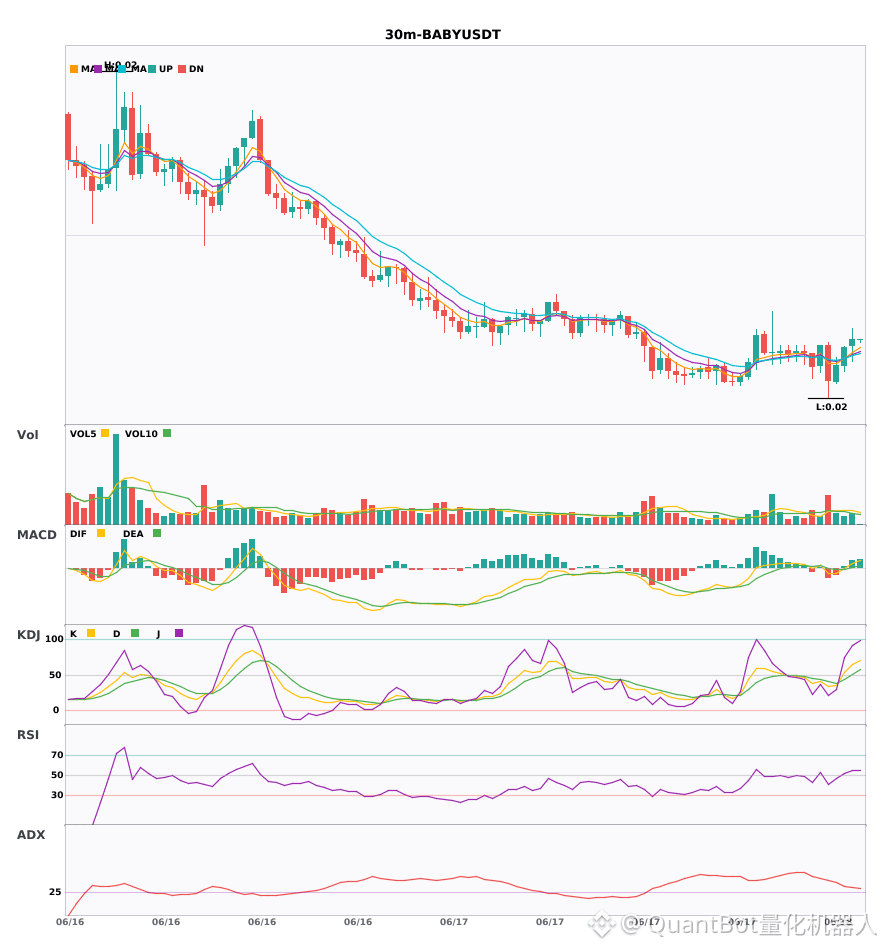Click the DN legend text
This screenshot has width=885, height=950.
click(x=196, y=69)
